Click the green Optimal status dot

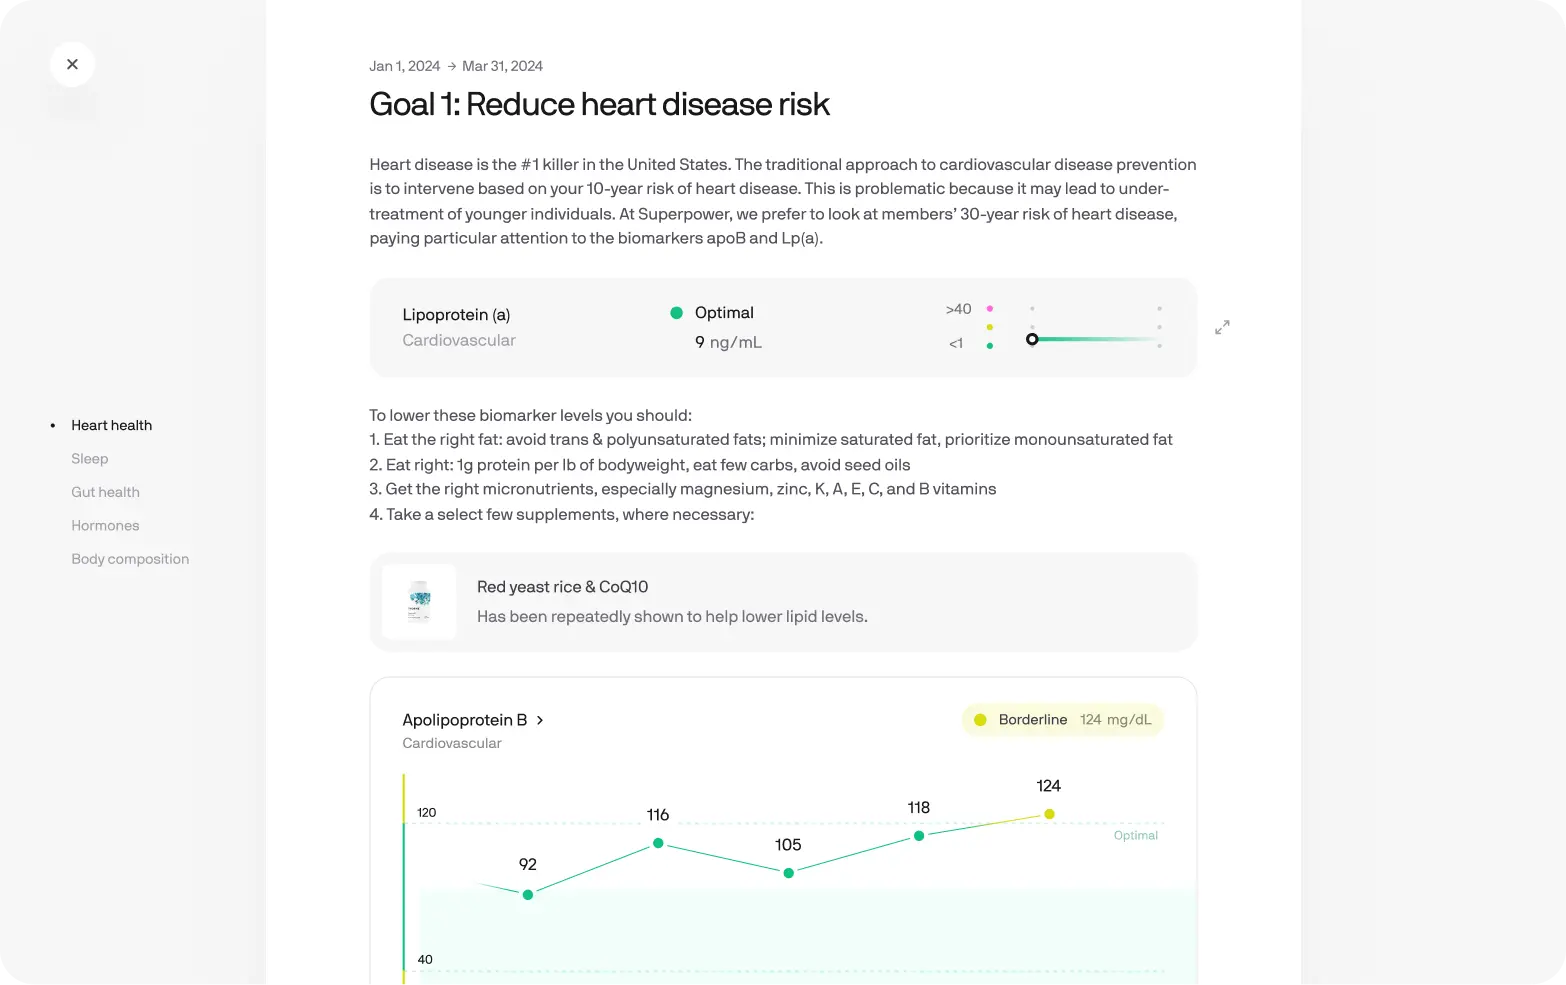pyautogui.click(x=676, y=313)
